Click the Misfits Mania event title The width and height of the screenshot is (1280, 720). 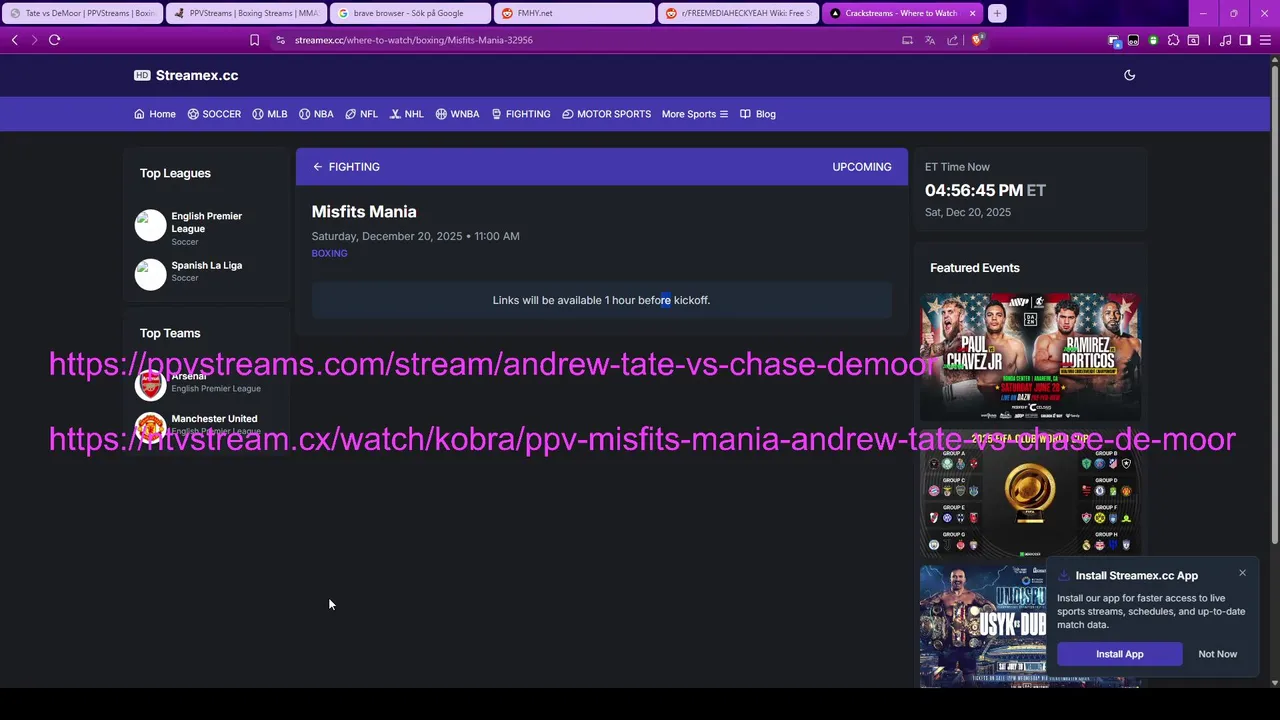click(364, 212)
